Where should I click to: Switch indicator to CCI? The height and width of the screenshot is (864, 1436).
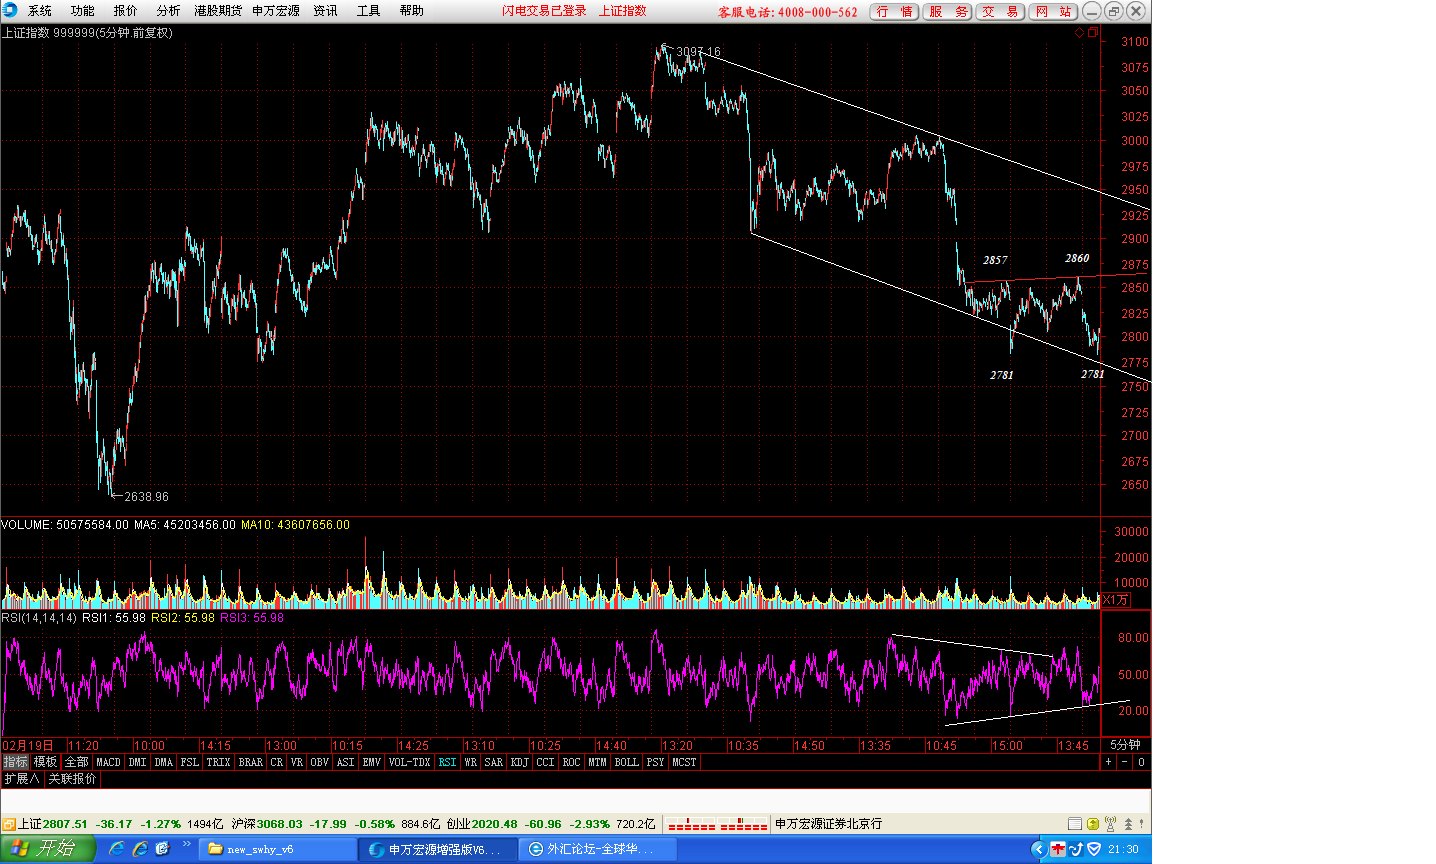[545, 762]
